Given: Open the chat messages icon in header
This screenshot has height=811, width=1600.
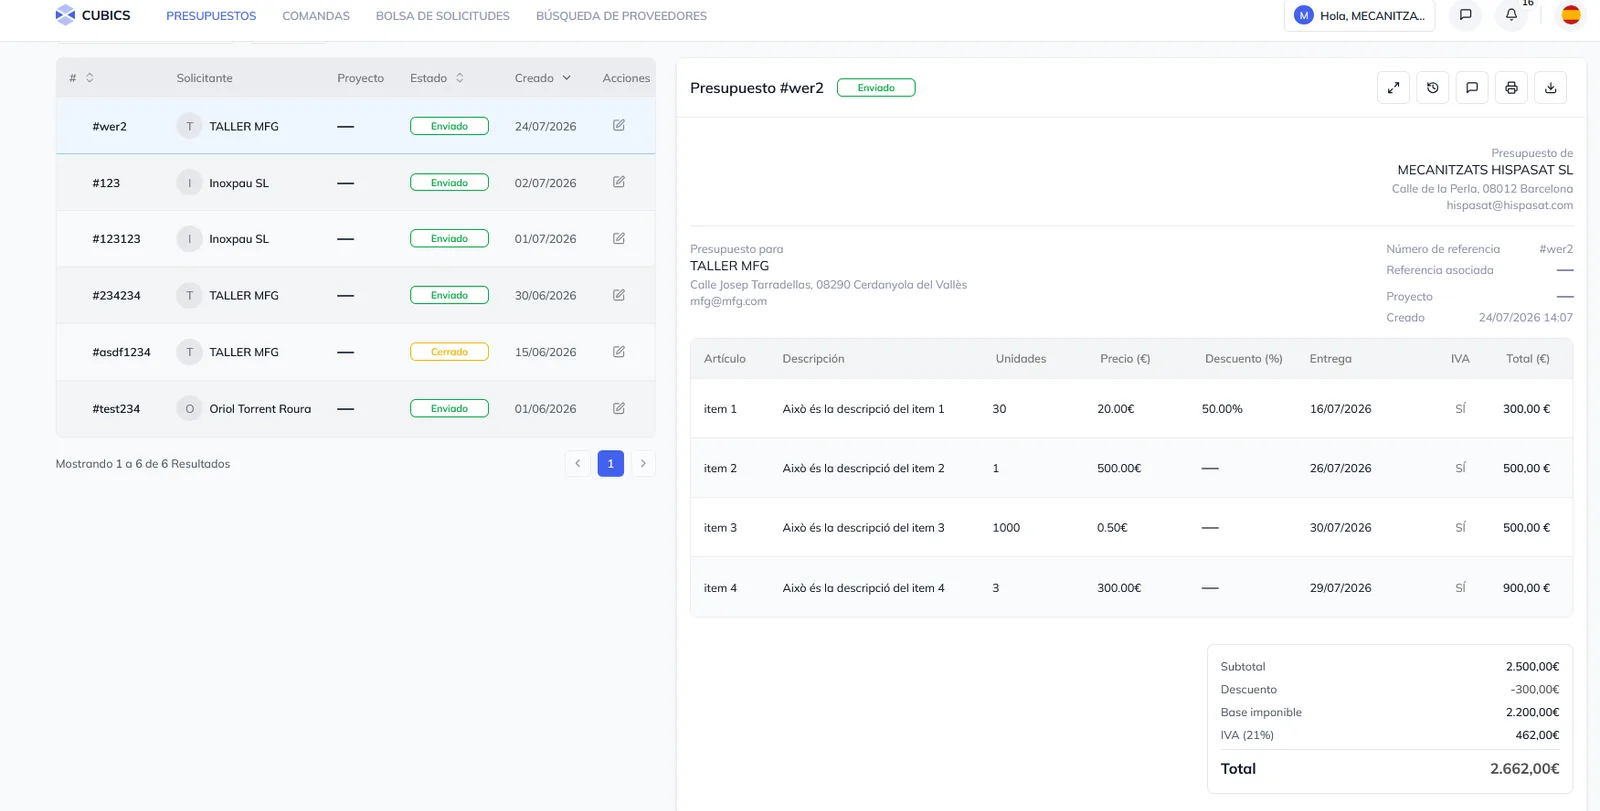Looking at the screenshot, I should (x=1465, y=15).
